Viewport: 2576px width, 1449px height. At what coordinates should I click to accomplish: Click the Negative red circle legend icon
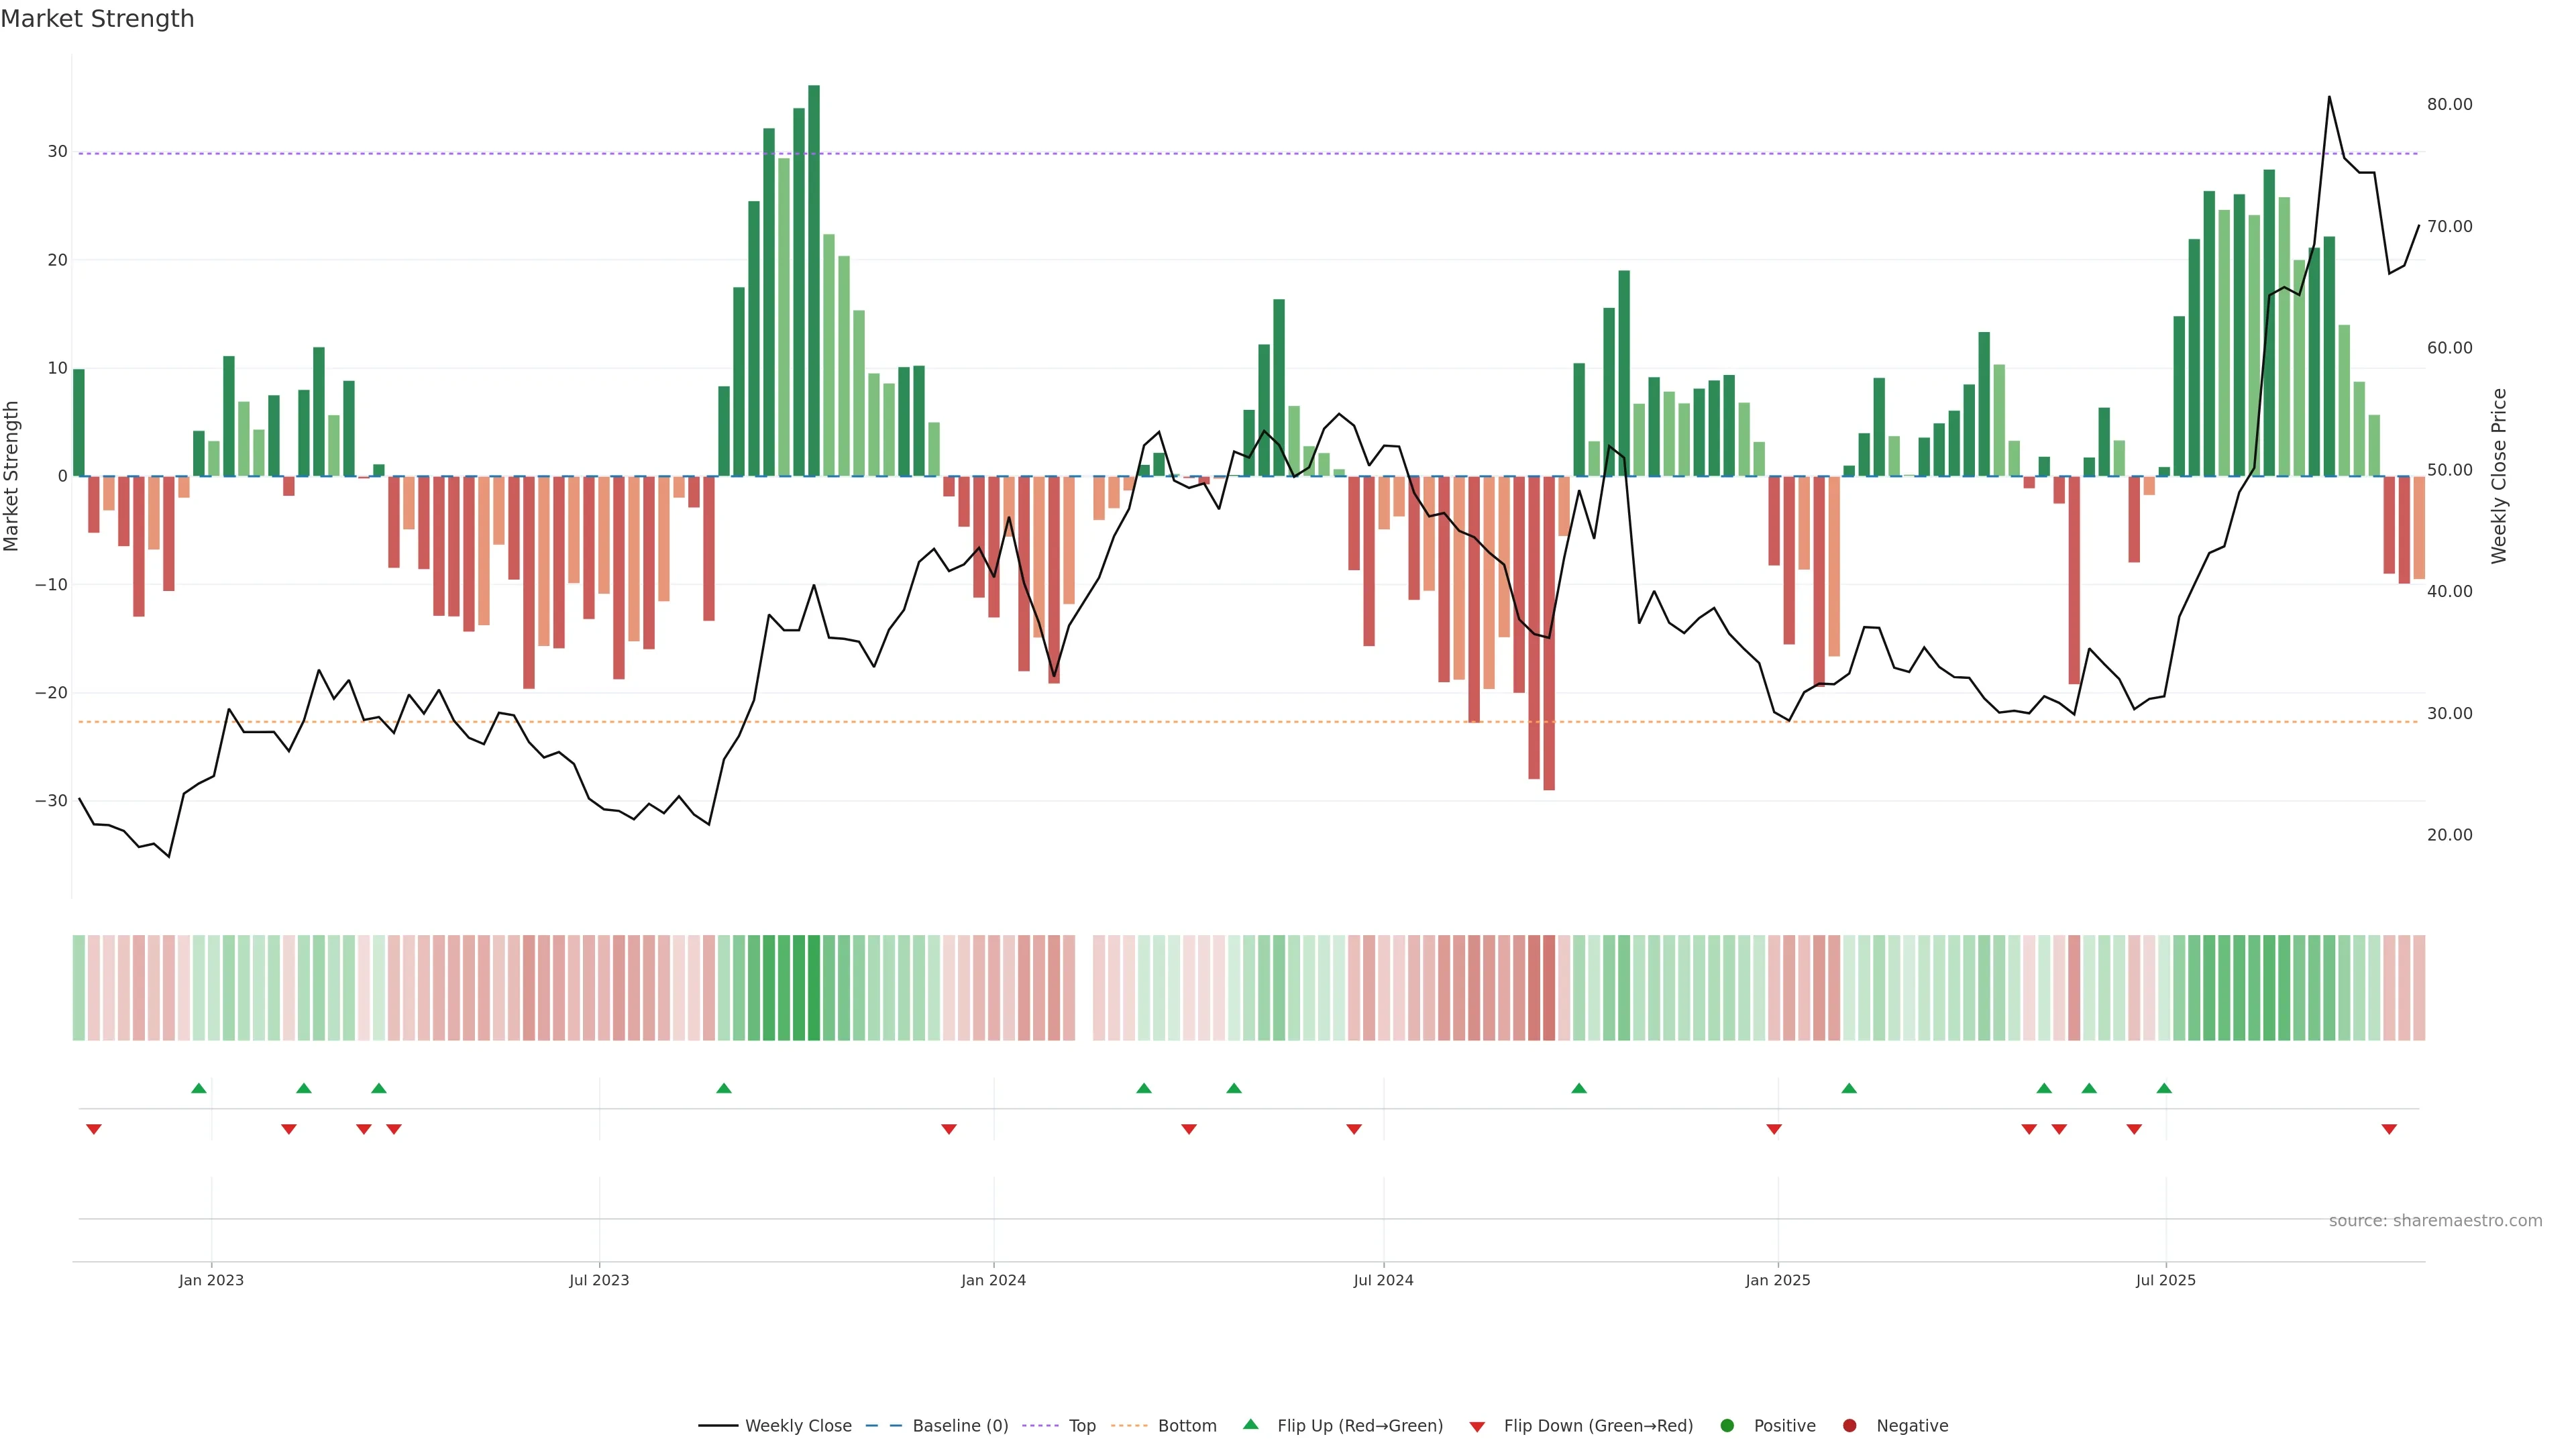[1849, 1426]
